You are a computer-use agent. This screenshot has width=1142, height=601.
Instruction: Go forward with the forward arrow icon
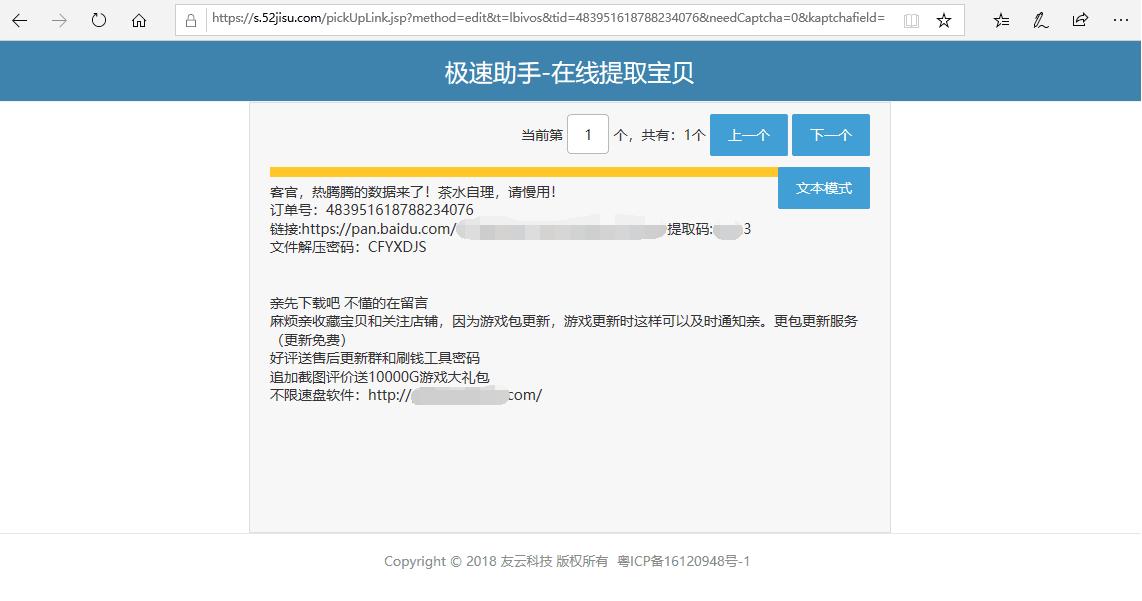tap(59, 19)
